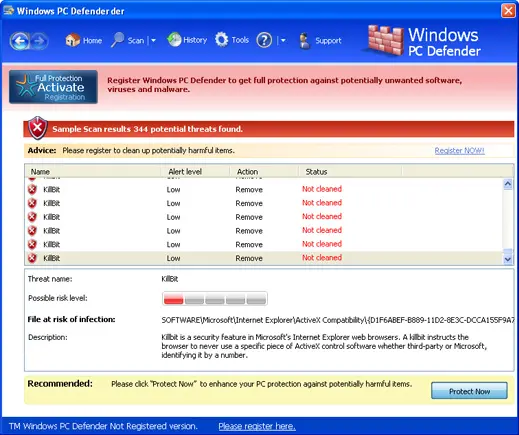Viewport: 519px width, 435px height.
Task: Click the Scan magnifying glass icon
Action: tap(117, 40)
